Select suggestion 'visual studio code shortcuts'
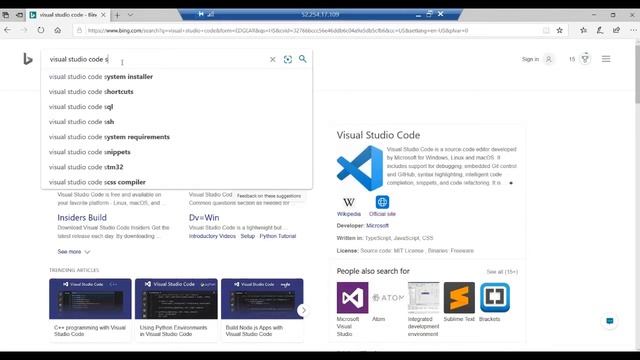This screenshot has height=360, width=640. (x=177, y=92)
